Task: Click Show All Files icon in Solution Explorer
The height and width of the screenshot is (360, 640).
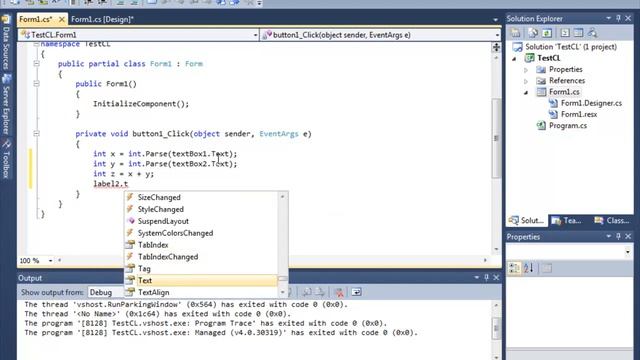Action: pos(532,33)
